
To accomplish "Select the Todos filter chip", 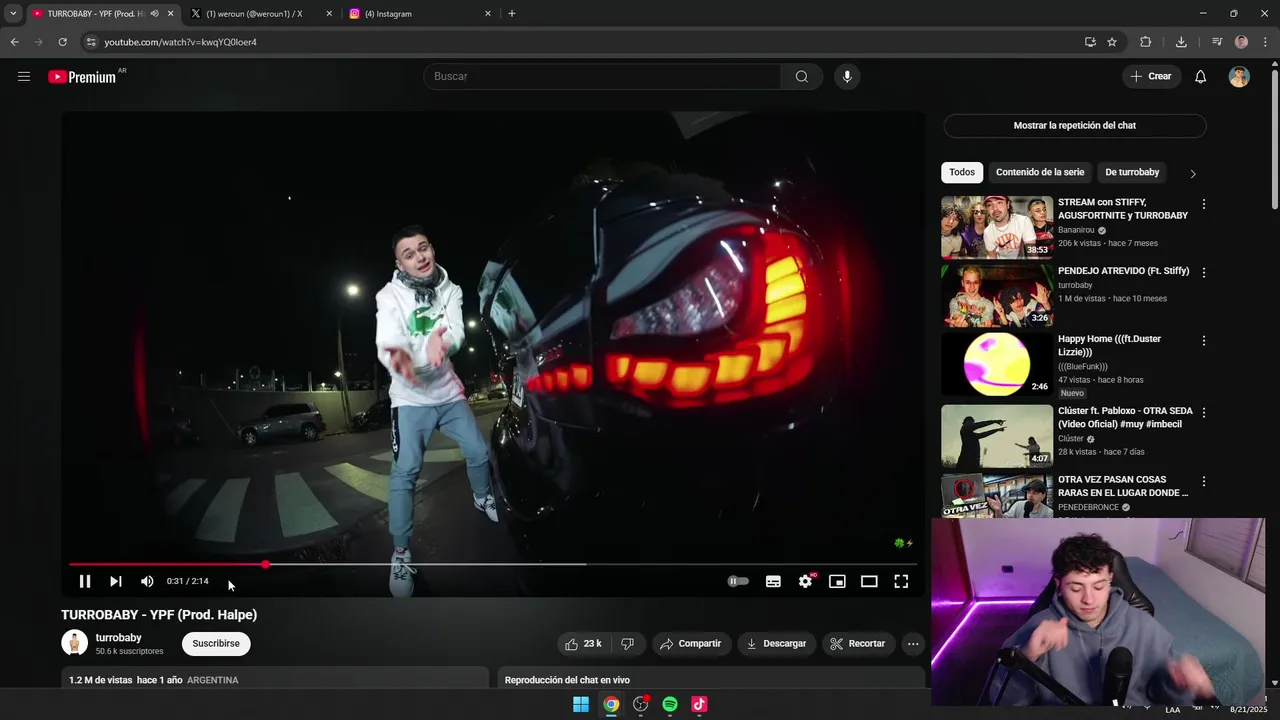I will tap(962, 173).
